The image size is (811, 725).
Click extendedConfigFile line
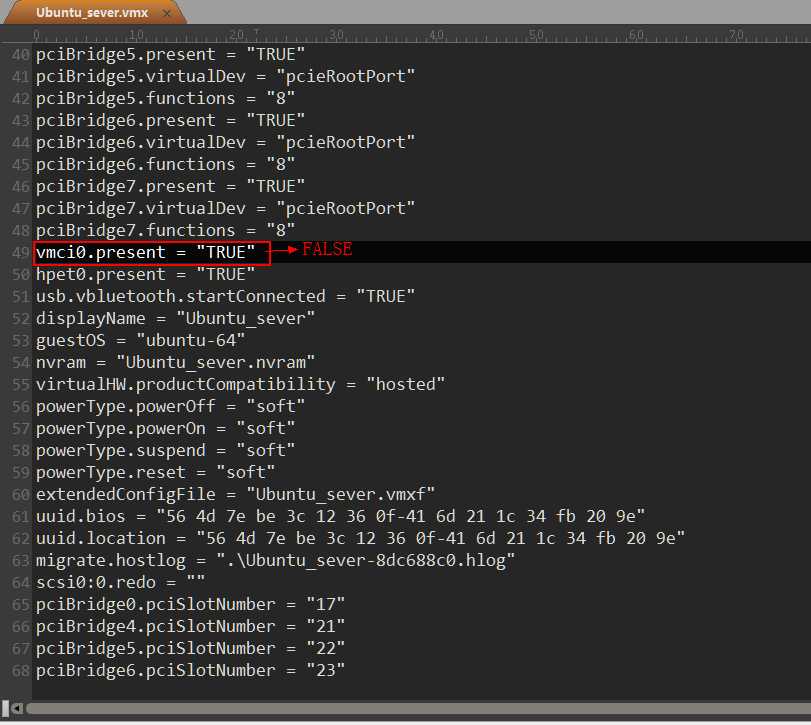pos(235,494)
